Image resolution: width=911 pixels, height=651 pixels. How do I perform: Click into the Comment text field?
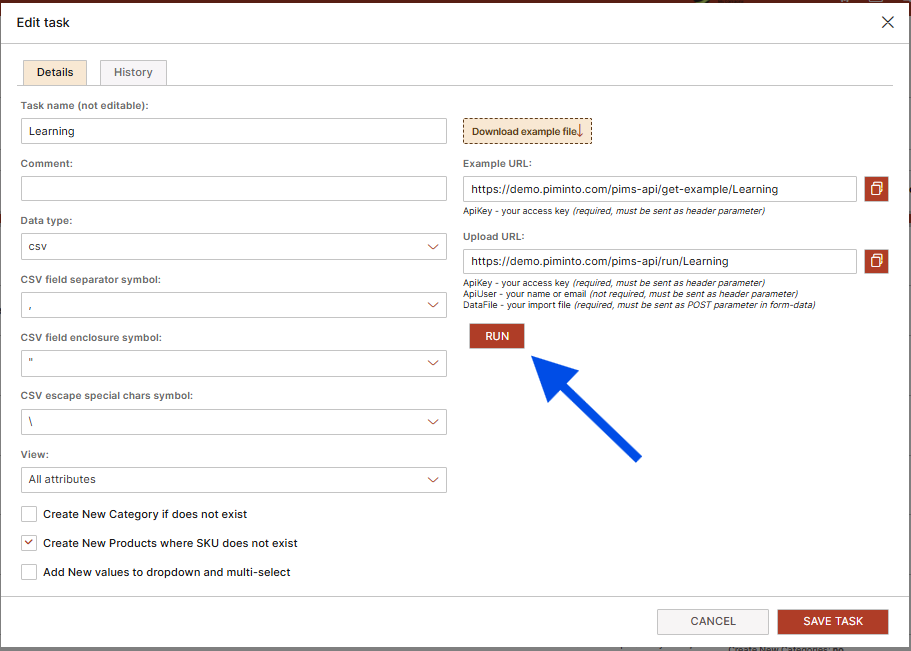point(233,189)
